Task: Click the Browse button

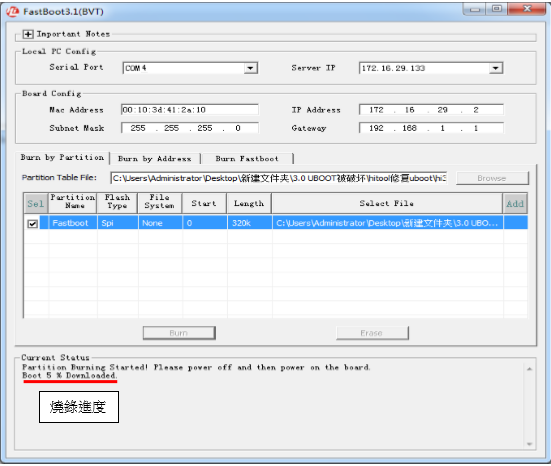Action: [492, 178]
